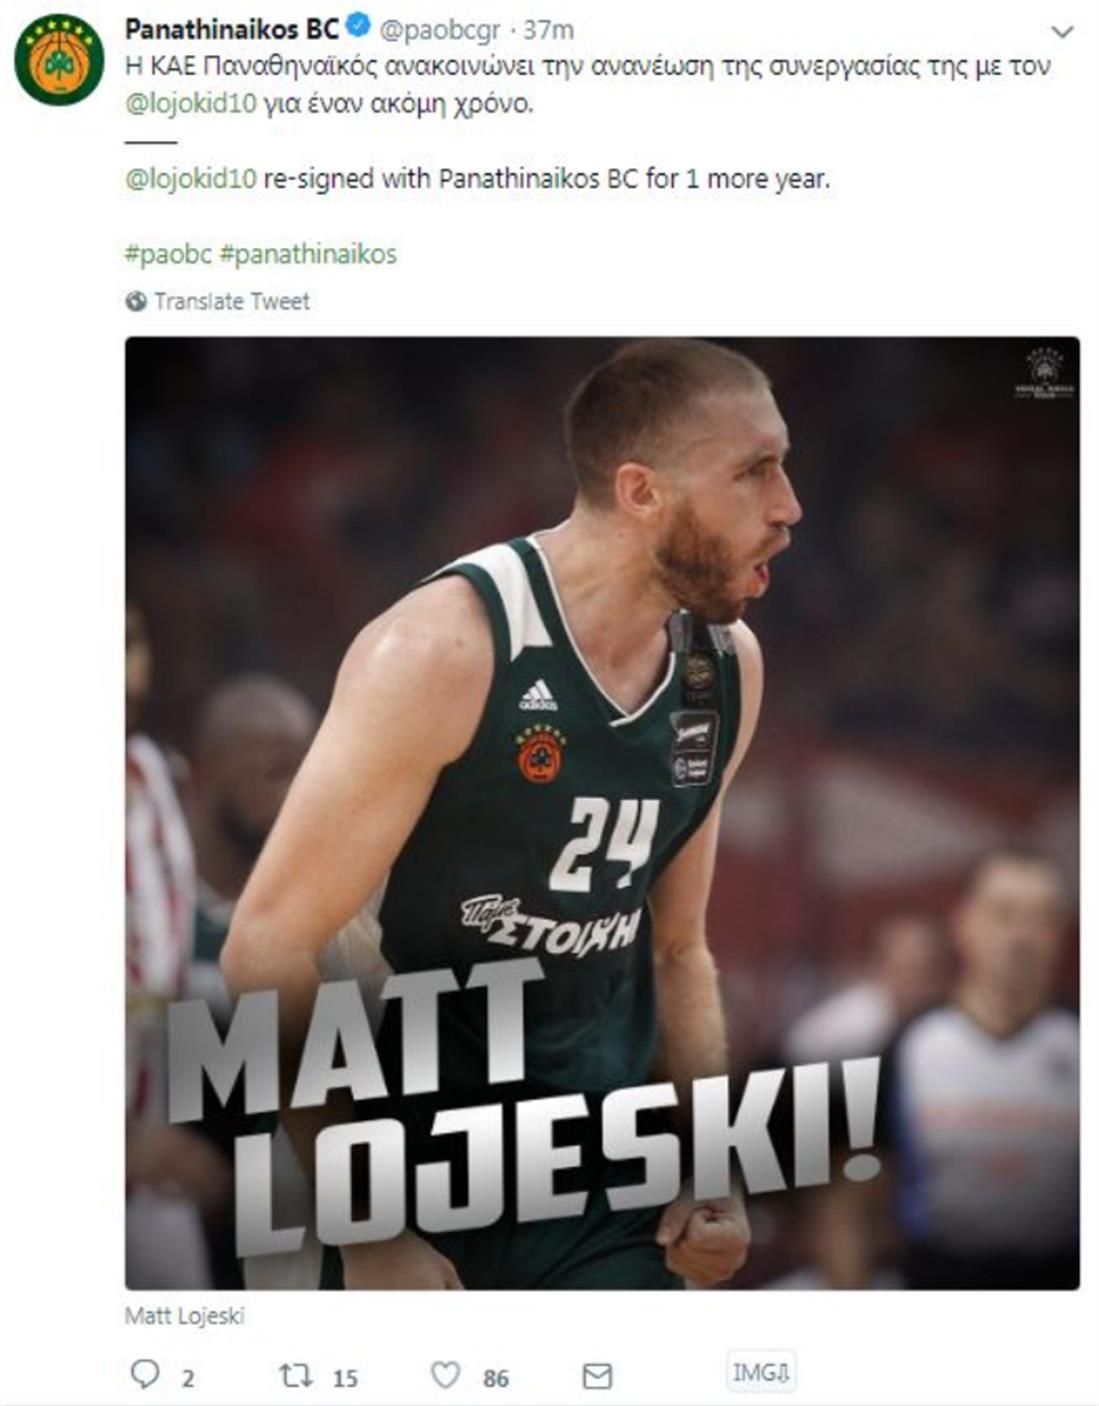Click the club logo watermark on photo
This screenshot has height=1406, width=1099.
pyautogui.click(x=1045, y=373)
